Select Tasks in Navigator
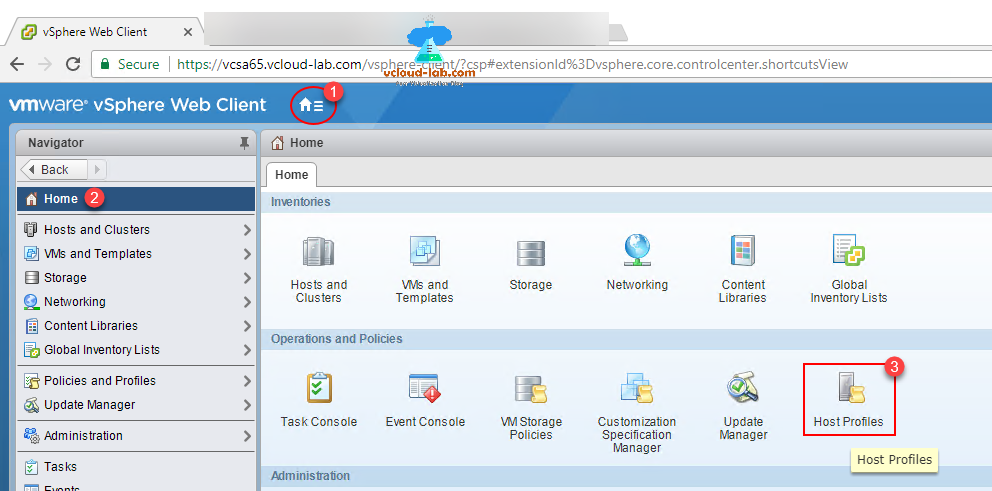 tap(136, 467)
